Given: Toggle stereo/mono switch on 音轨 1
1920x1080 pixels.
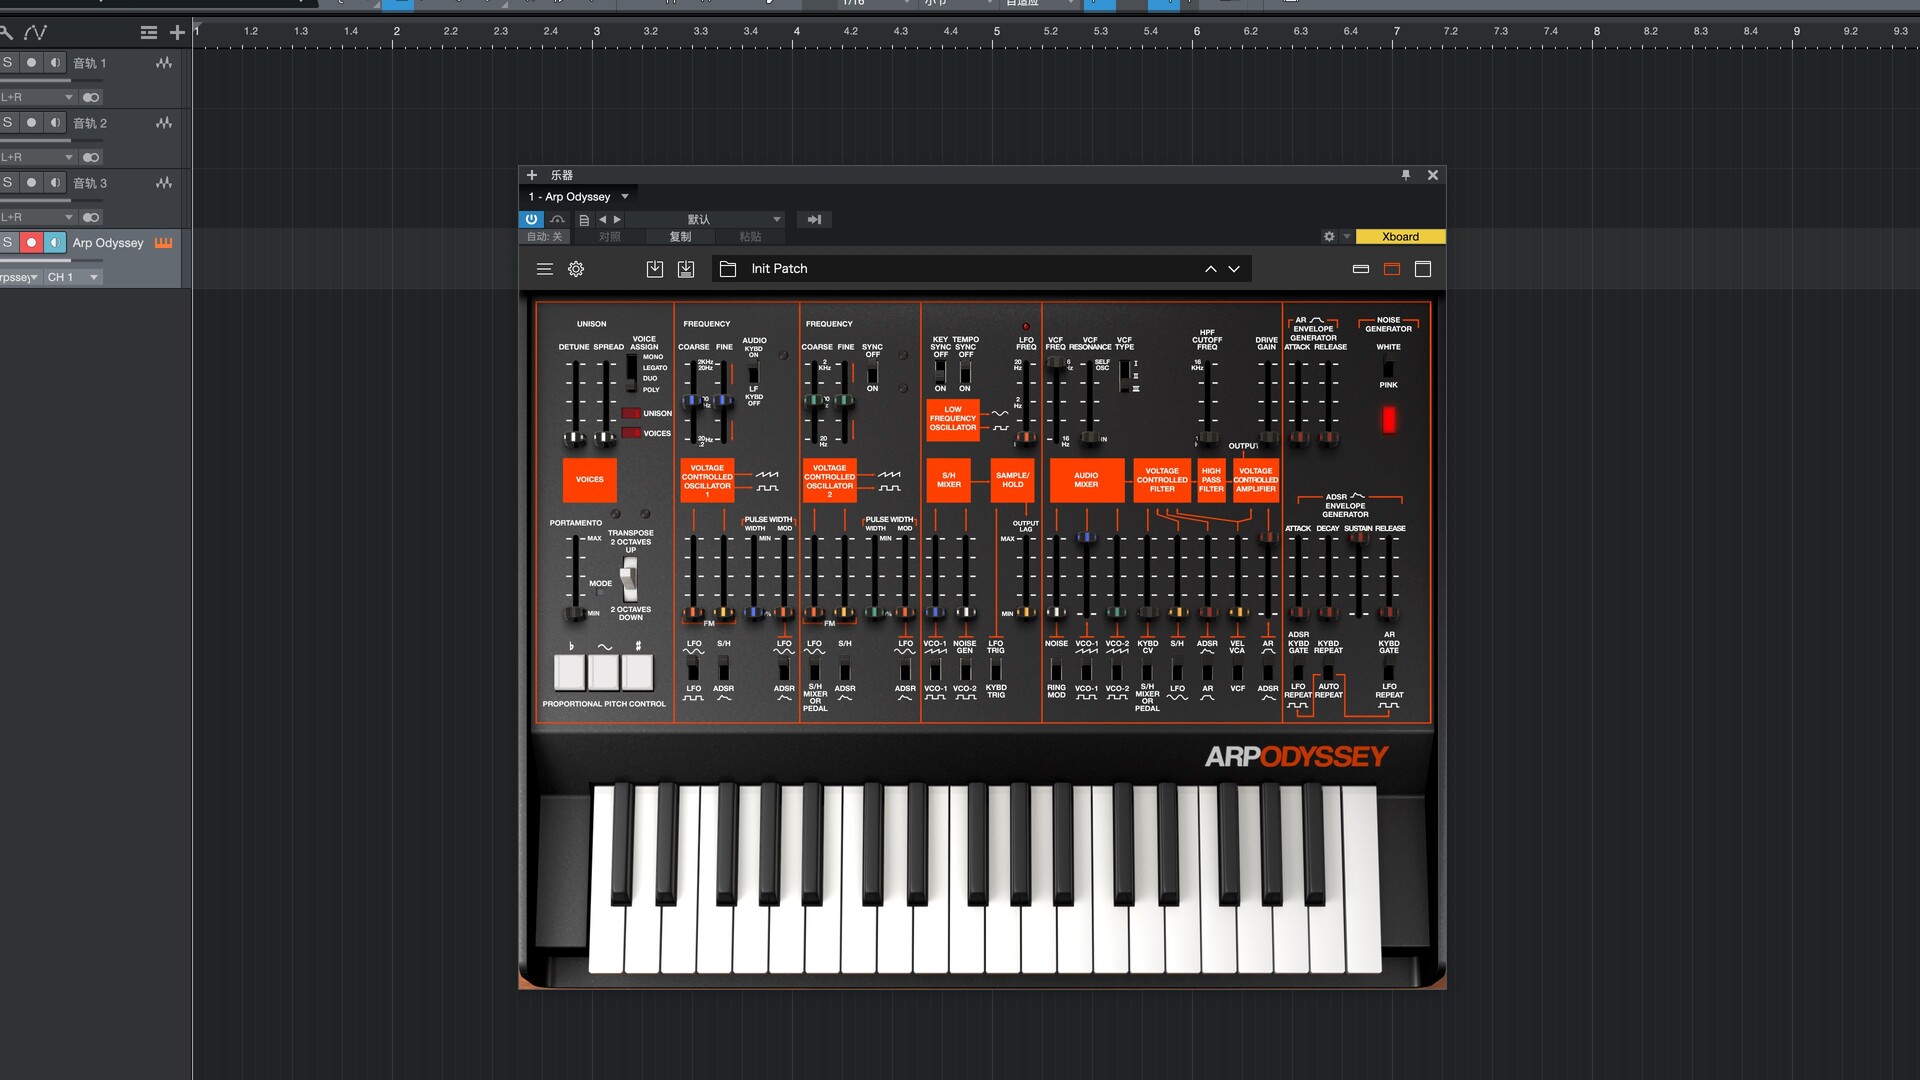Looking at the screenshot, I should (x=91, y=97).
